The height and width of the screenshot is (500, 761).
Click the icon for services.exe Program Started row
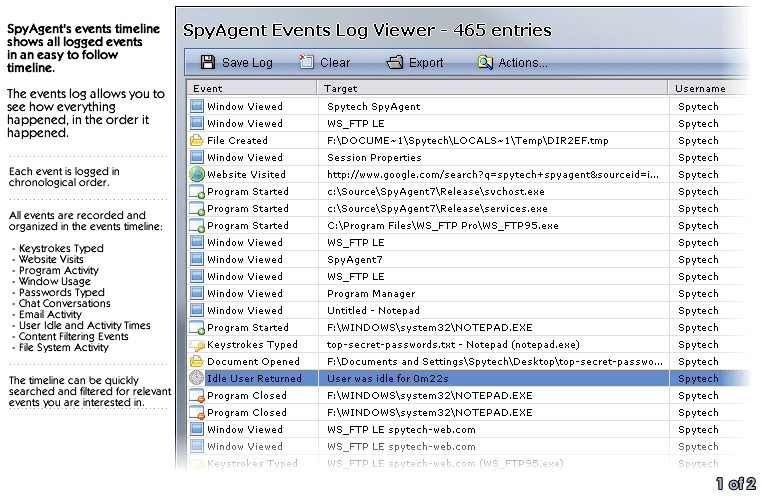click(x=197, y=209)
